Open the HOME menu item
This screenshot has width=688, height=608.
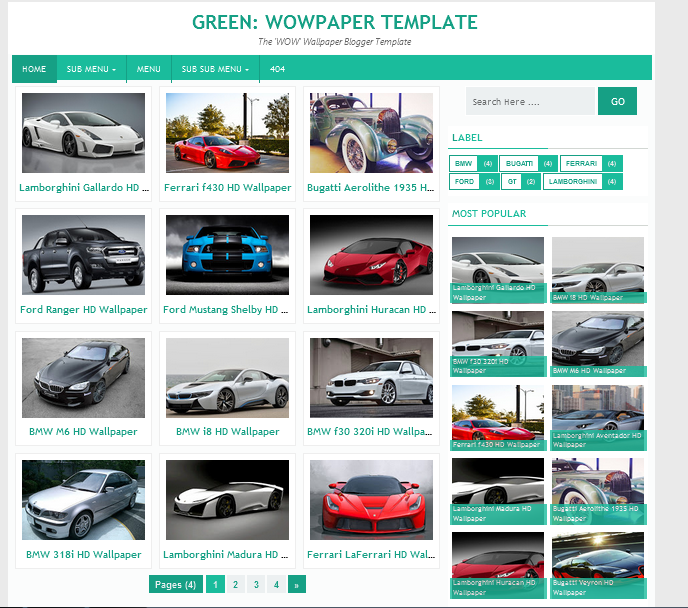pos(34,69)
